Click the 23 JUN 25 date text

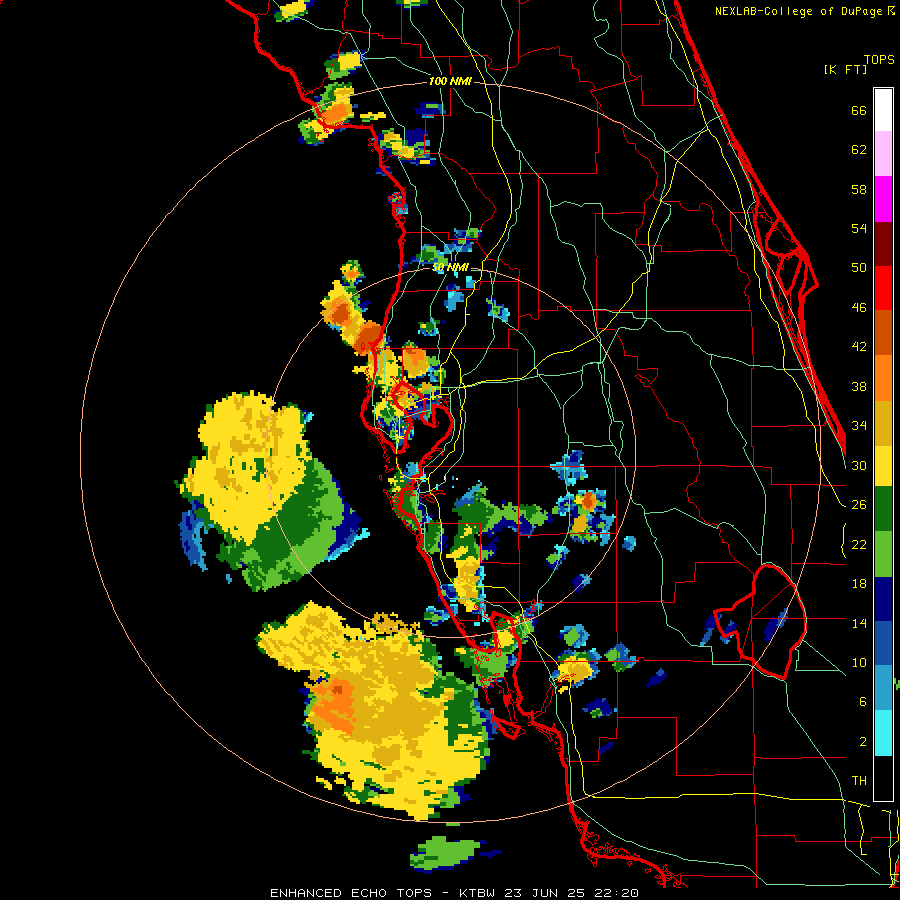point(546,893)
